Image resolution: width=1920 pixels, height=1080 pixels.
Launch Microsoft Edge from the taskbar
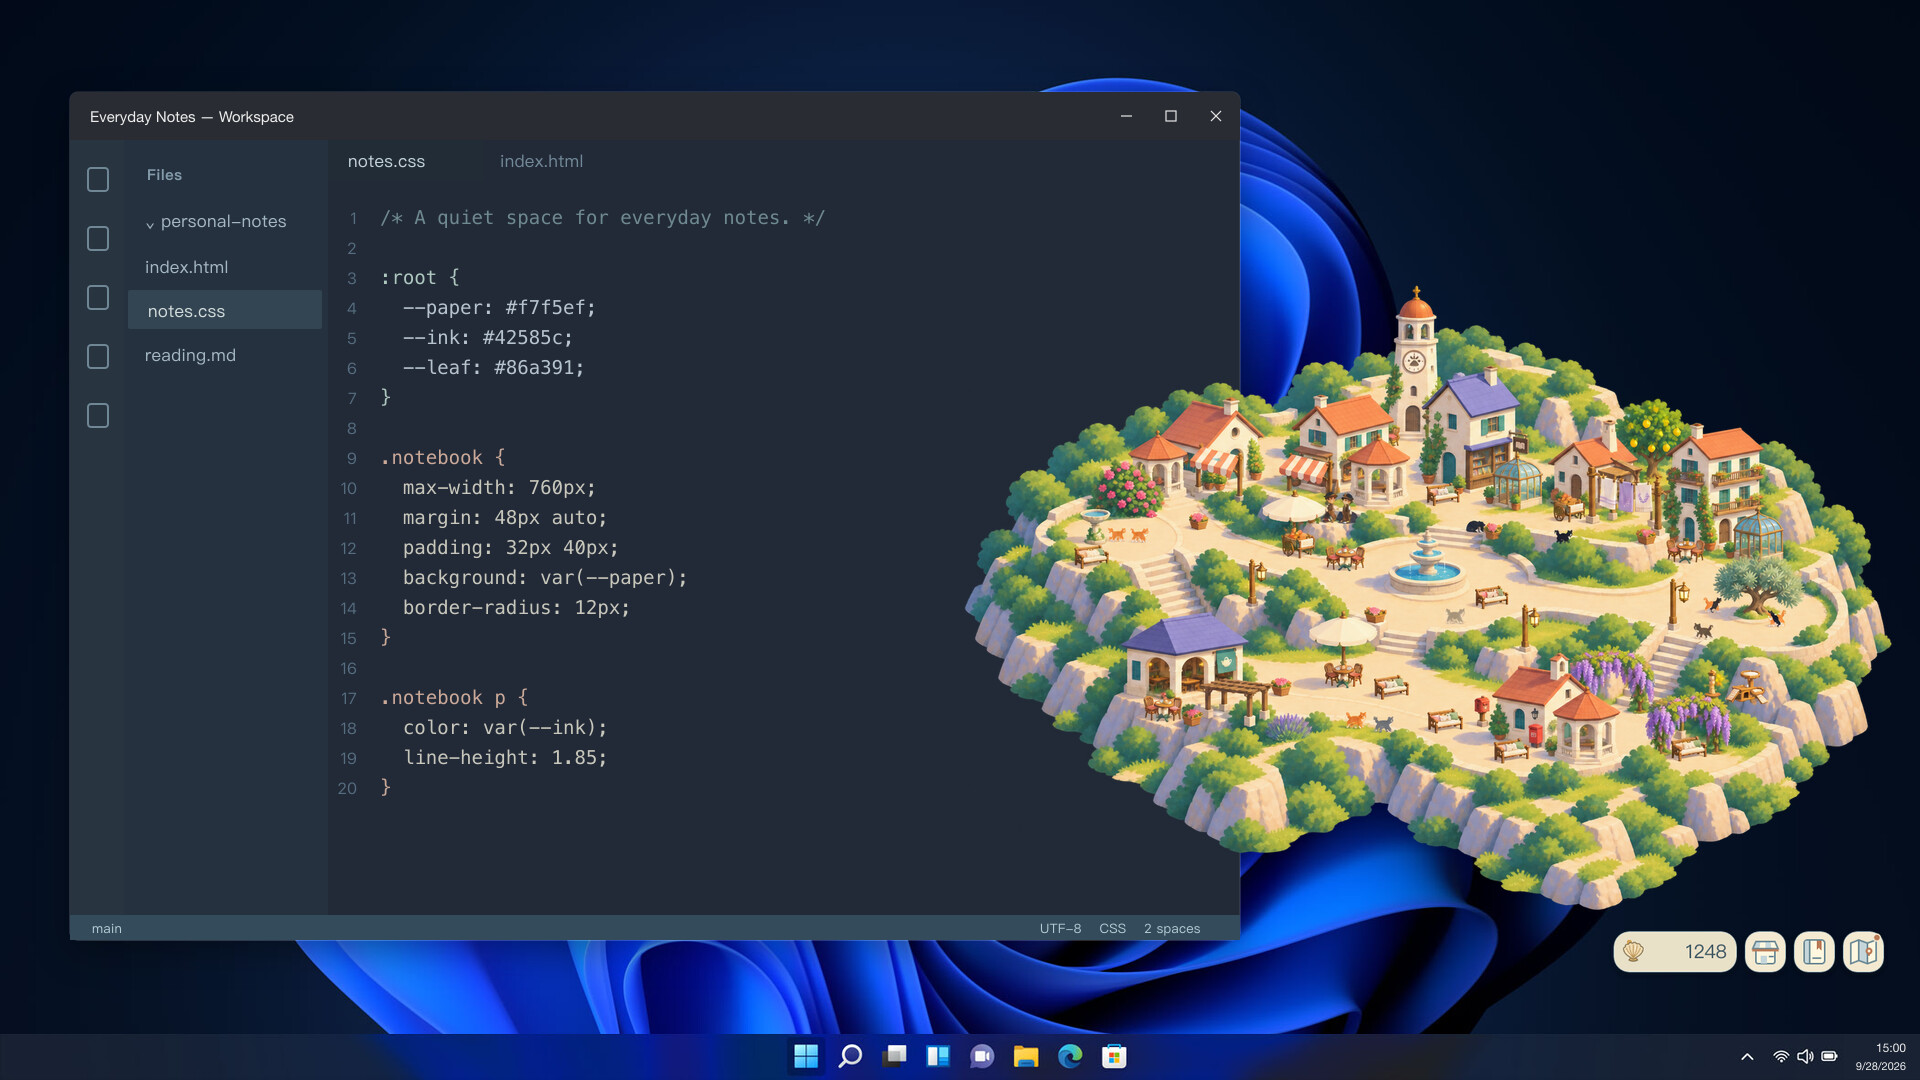click(1070, 1056)
